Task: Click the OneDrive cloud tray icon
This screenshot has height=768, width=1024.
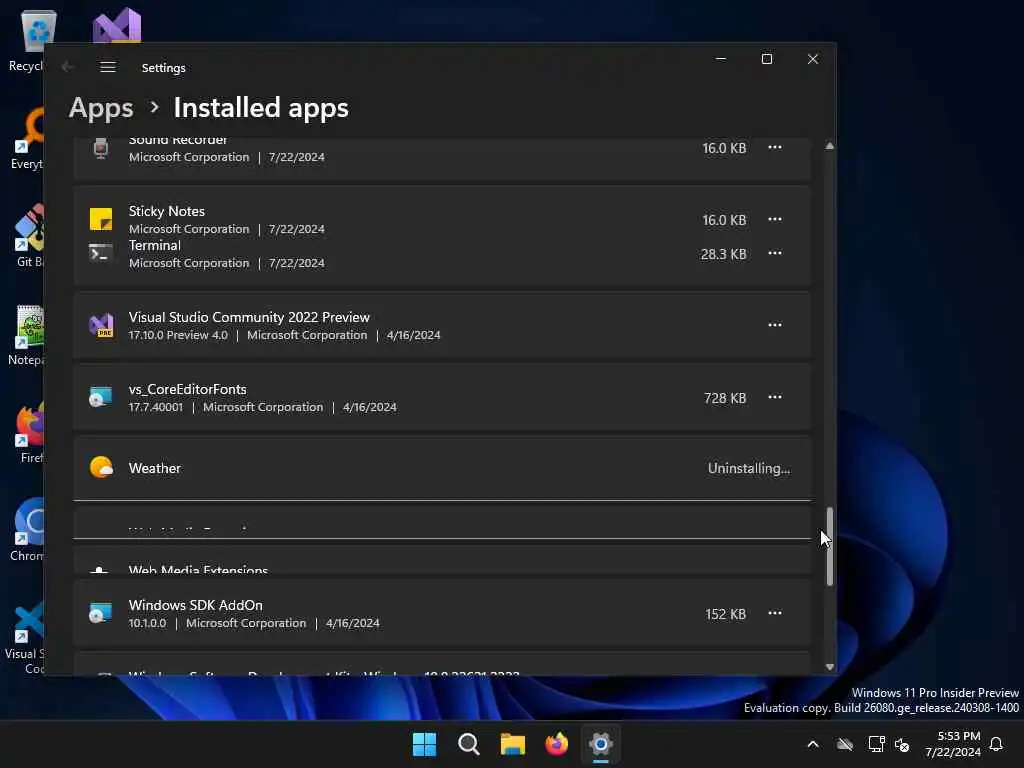Action: click(845, 744)
